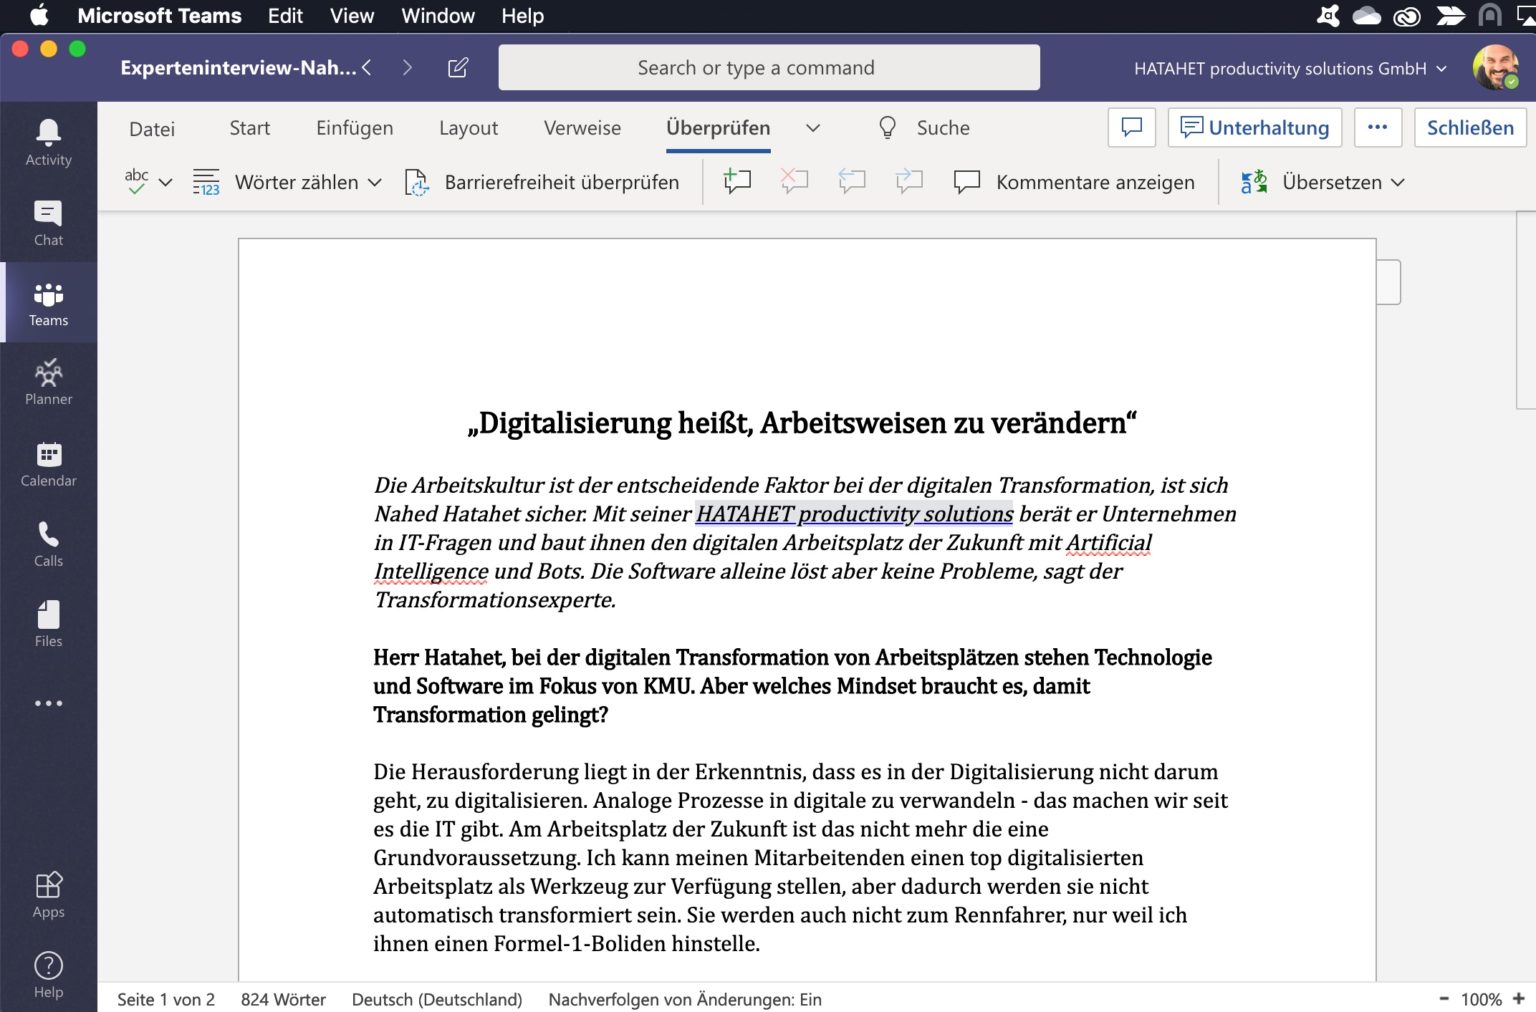Viewport: 1536px width, 1012px height.
Task: Click the Experteninterview-Nah... document title
Action: click(x=238, y=67)
